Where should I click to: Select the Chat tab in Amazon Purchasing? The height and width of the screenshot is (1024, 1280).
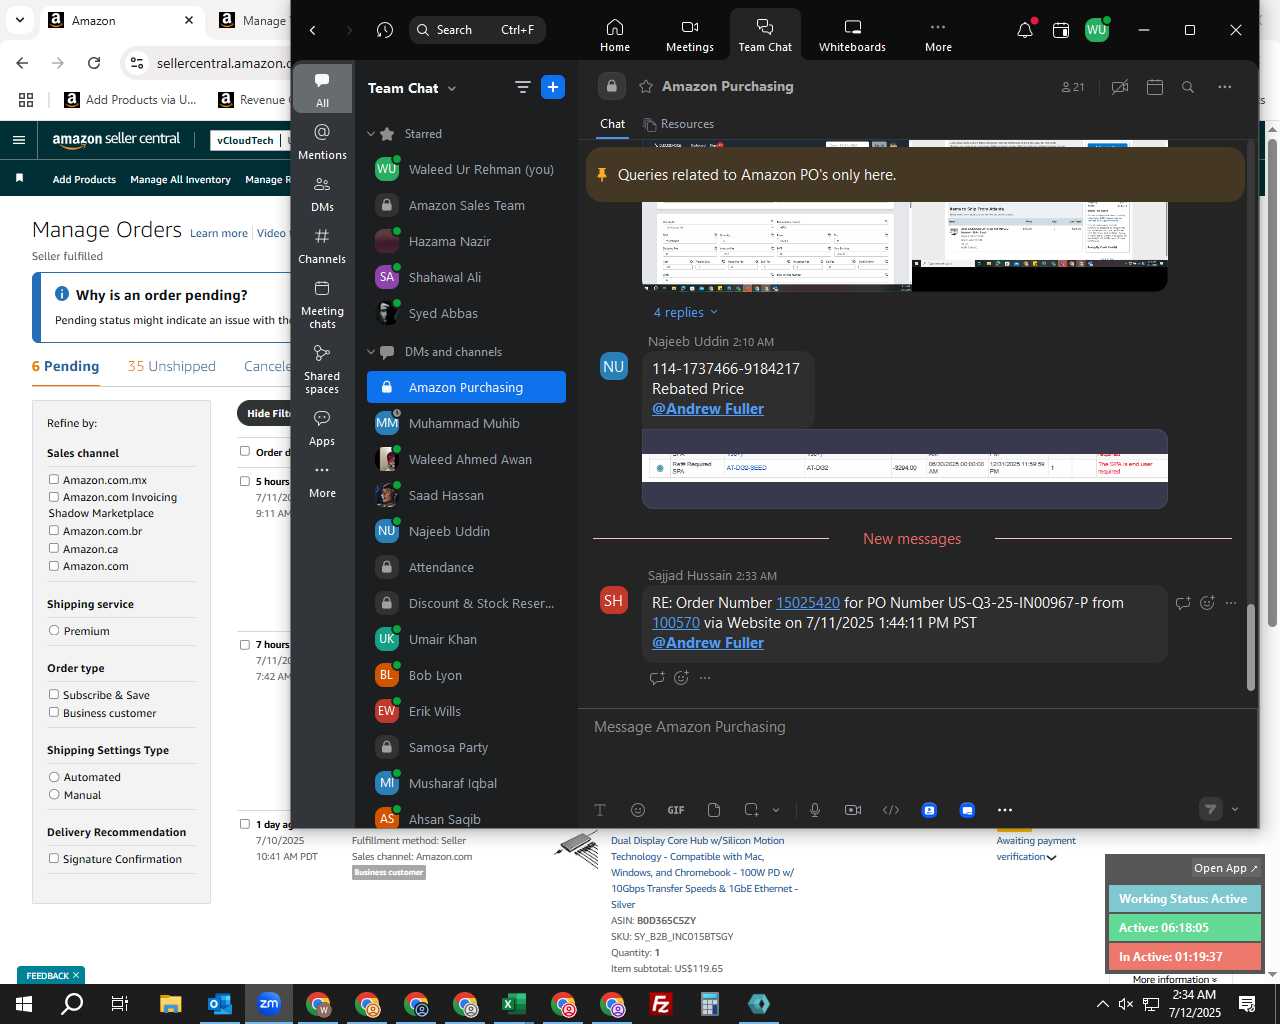(612, 124)
